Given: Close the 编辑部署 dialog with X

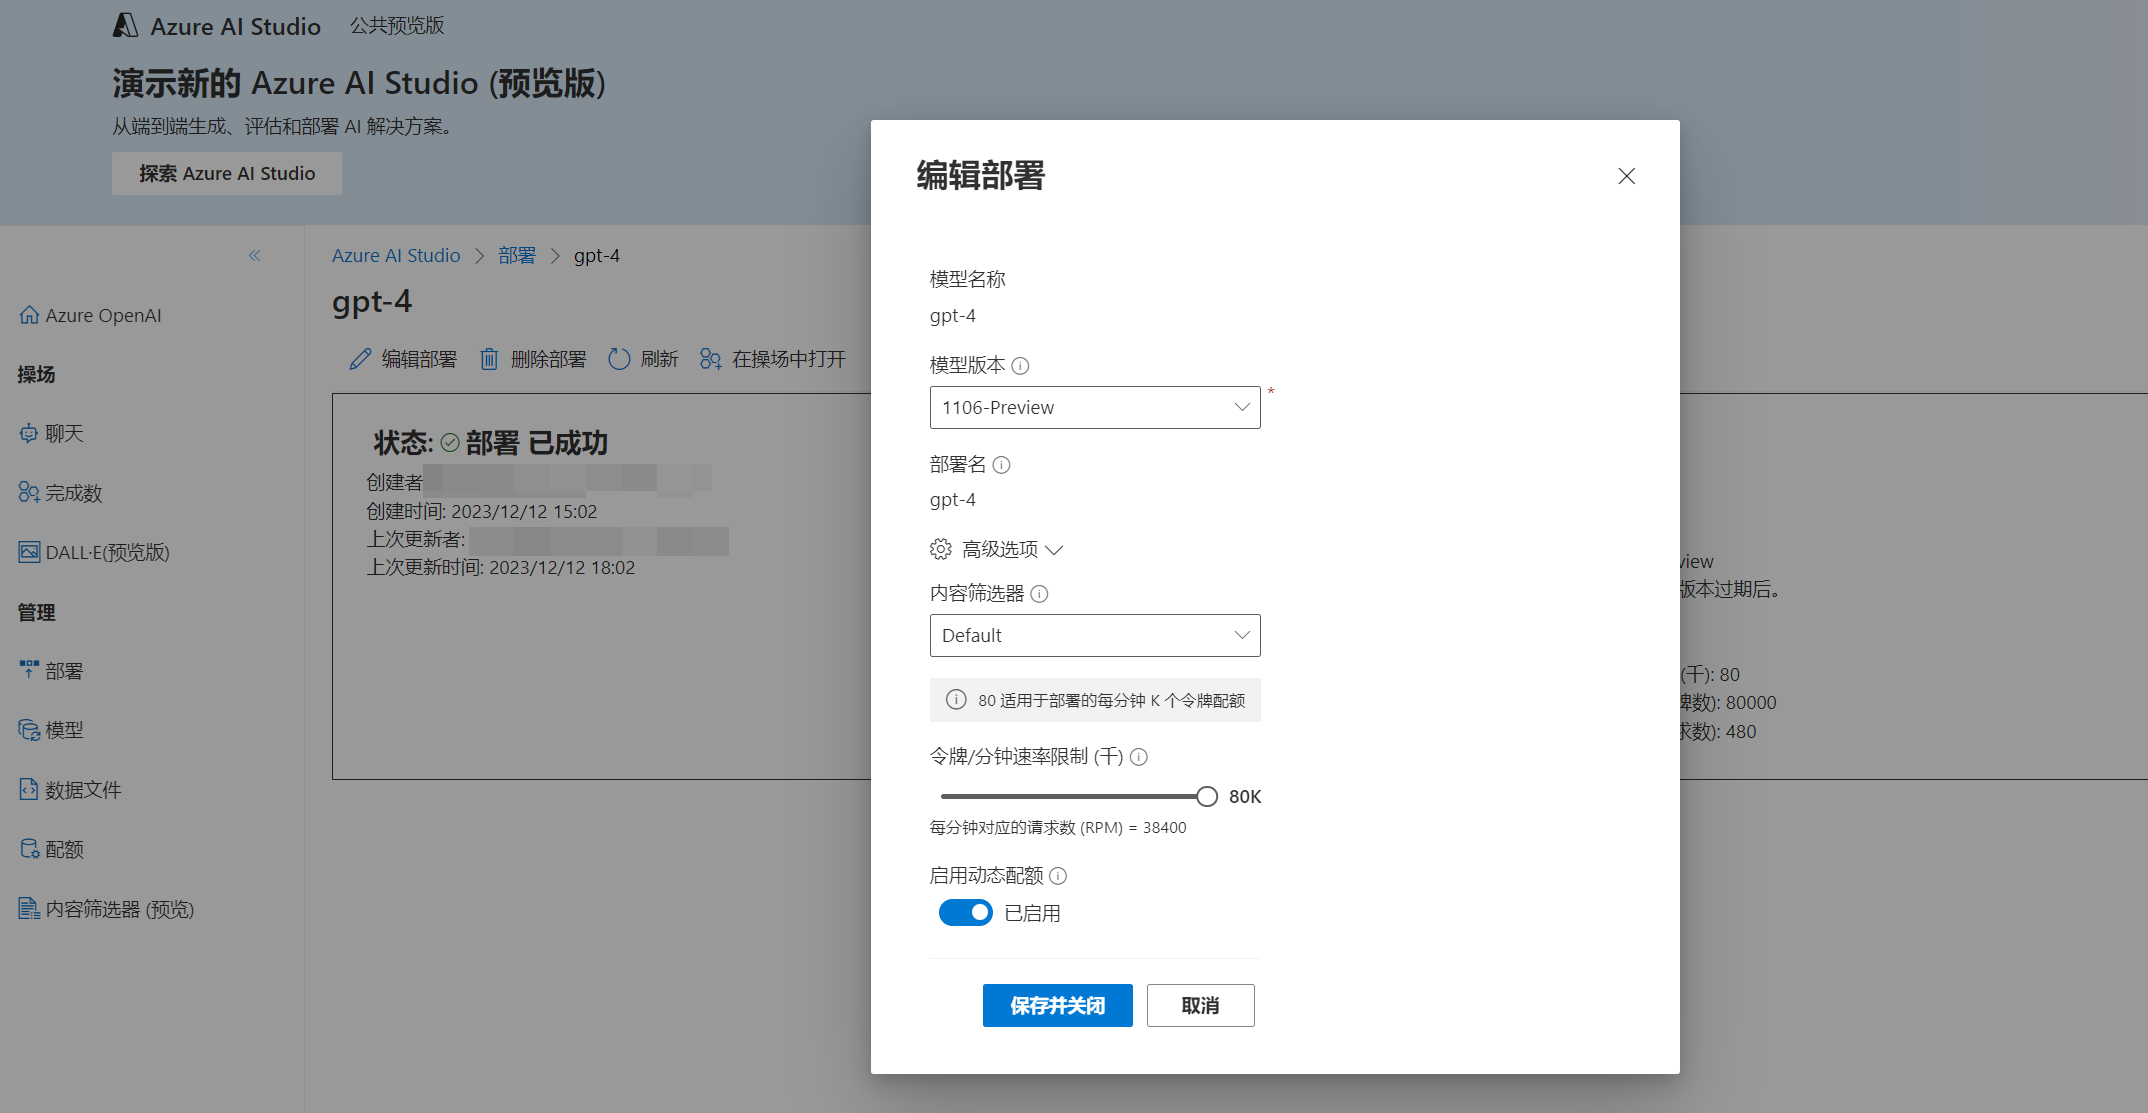Looking at the screenshot, I should tap(1627, 176).
